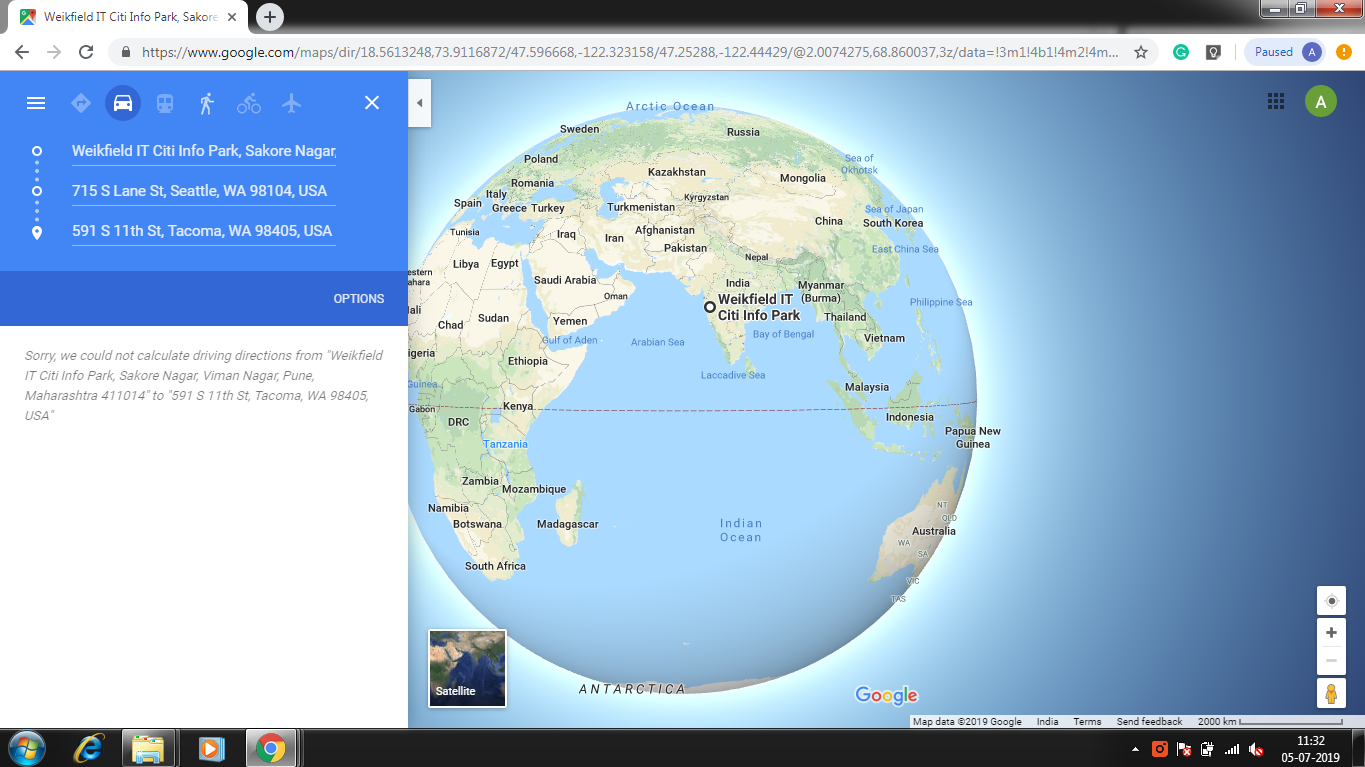Launch Internet Explorer from the taskbar
Screen dimensions: 1365x767
click(90, 748)
